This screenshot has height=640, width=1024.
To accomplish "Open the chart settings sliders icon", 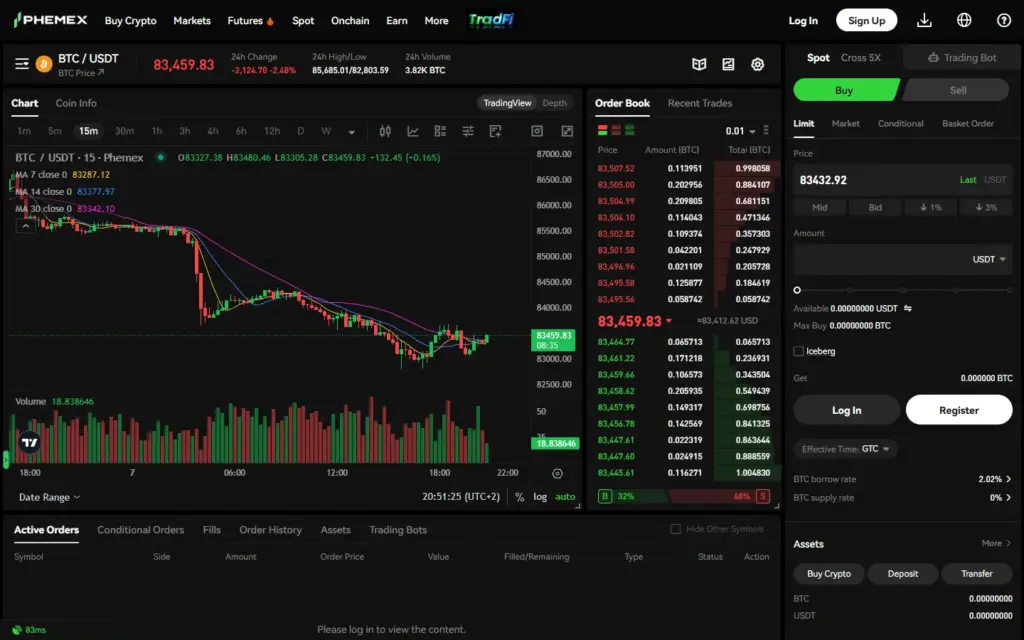I will click(468, 131).
